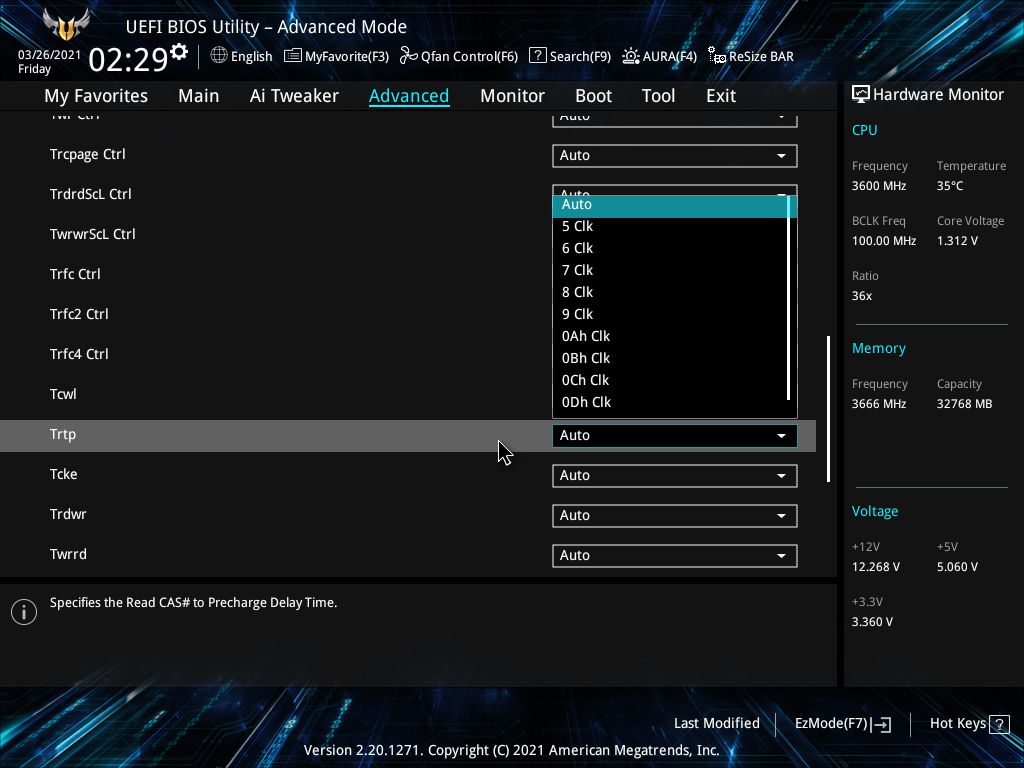Click the EzMode exit arrow icon

coord(881,724)
